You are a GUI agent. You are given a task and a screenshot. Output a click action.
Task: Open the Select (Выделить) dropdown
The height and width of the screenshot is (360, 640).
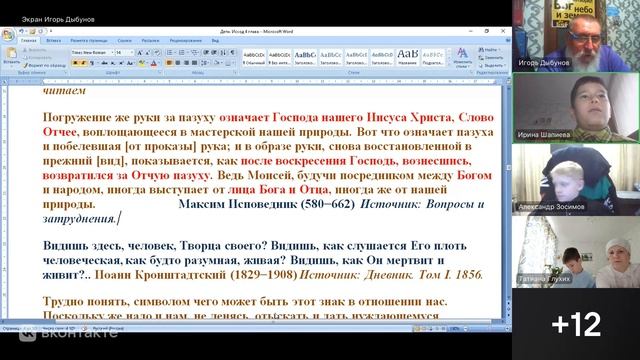pos(493,65)
